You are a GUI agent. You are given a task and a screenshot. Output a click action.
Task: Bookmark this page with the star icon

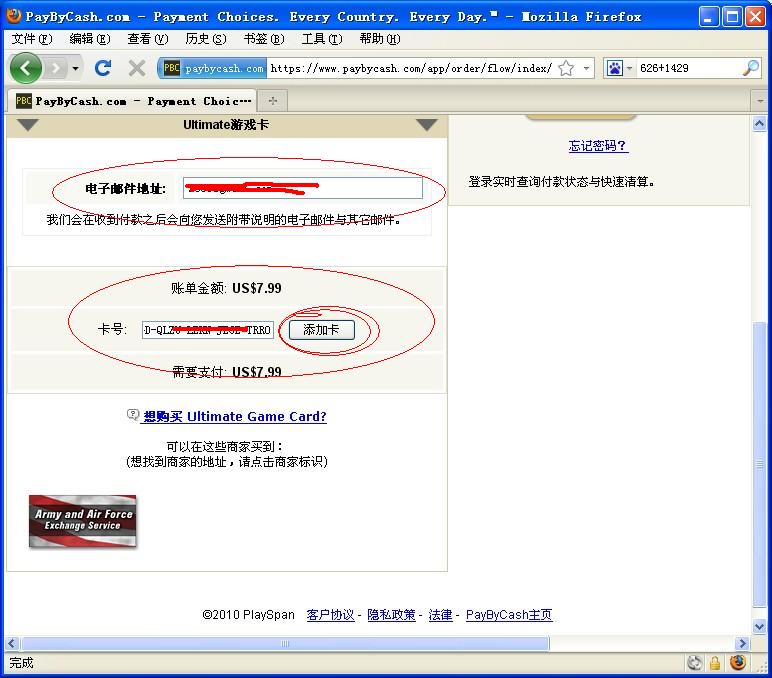coord(566,68)
